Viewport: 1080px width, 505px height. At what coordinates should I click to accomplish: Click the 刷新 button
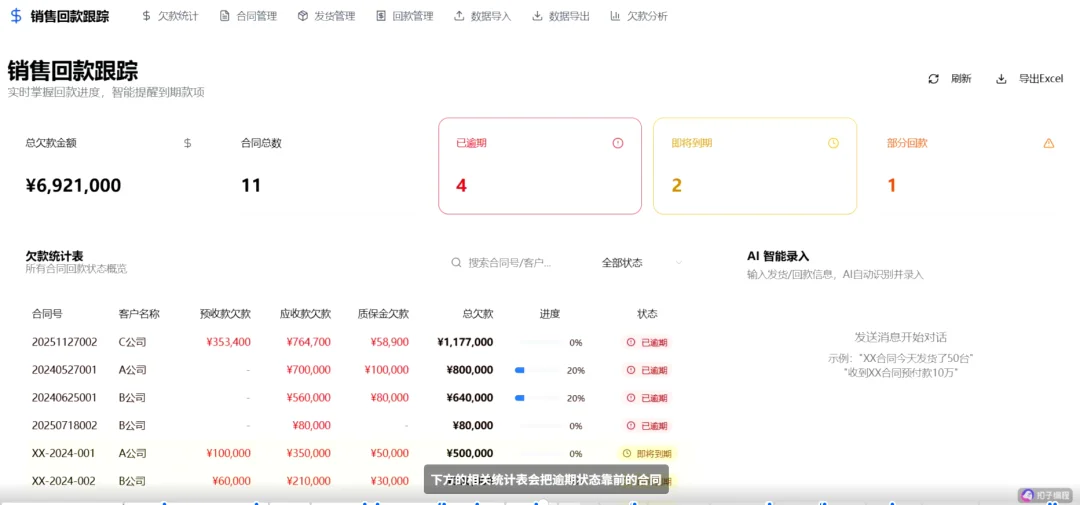pos(951,79)
